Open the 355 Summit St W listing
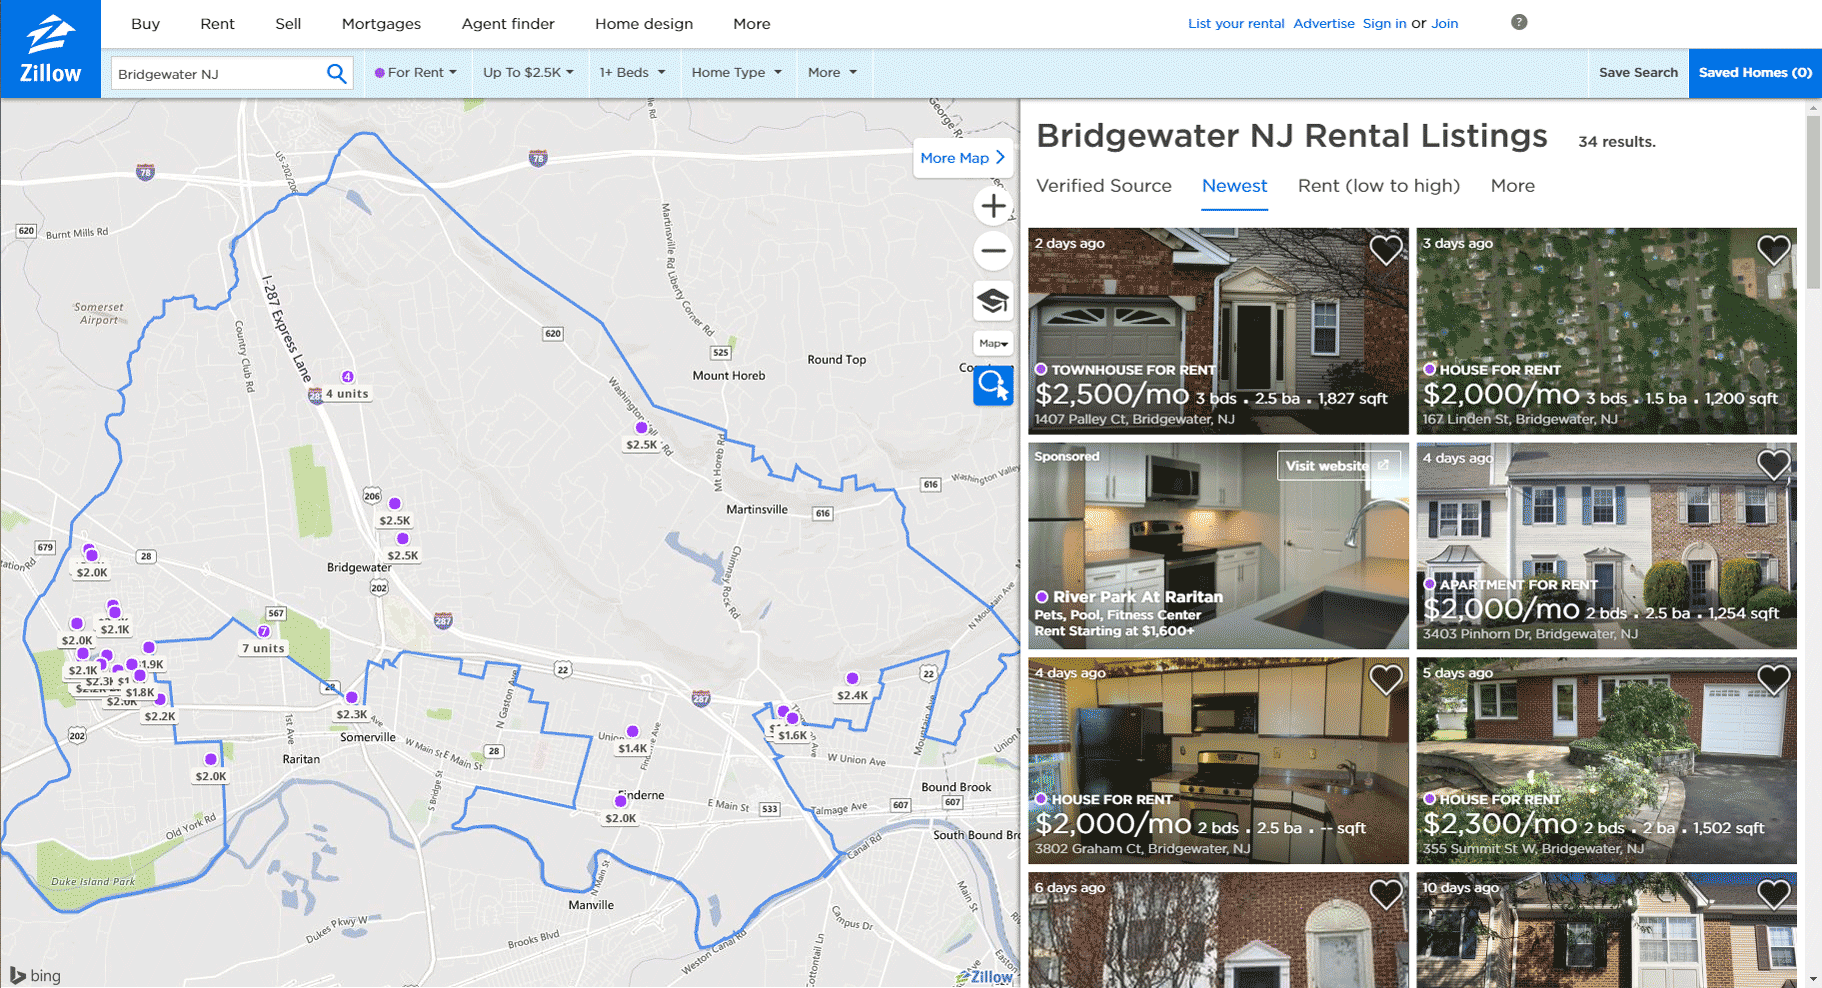This screenshot has height=988, width=1822. pyautogui.click(x=1606, y=761)
